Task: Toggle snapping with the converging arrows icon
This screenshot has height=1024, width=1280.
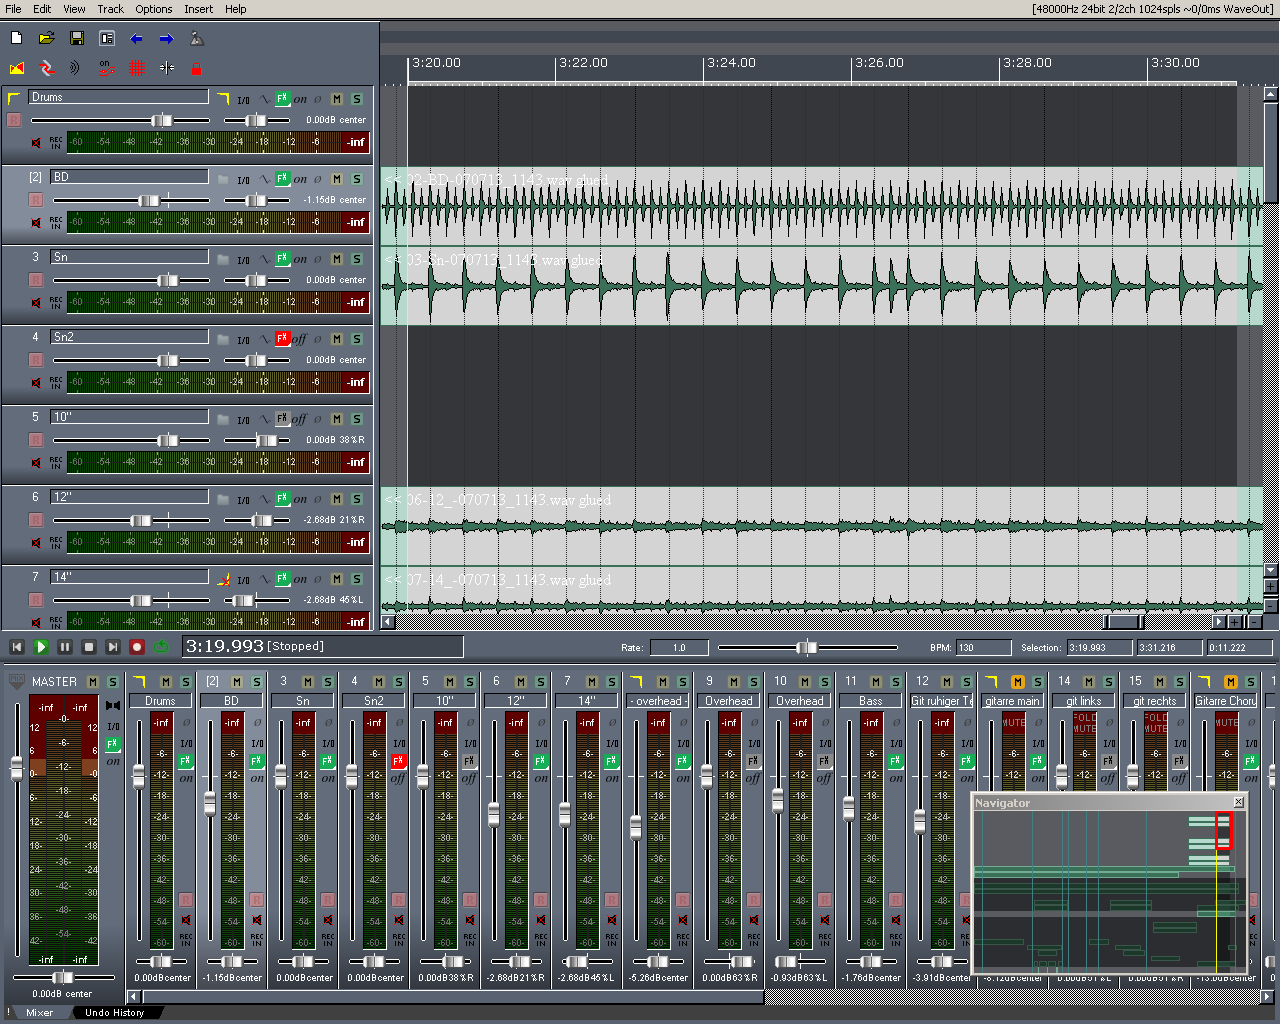Action: [167, 69]
